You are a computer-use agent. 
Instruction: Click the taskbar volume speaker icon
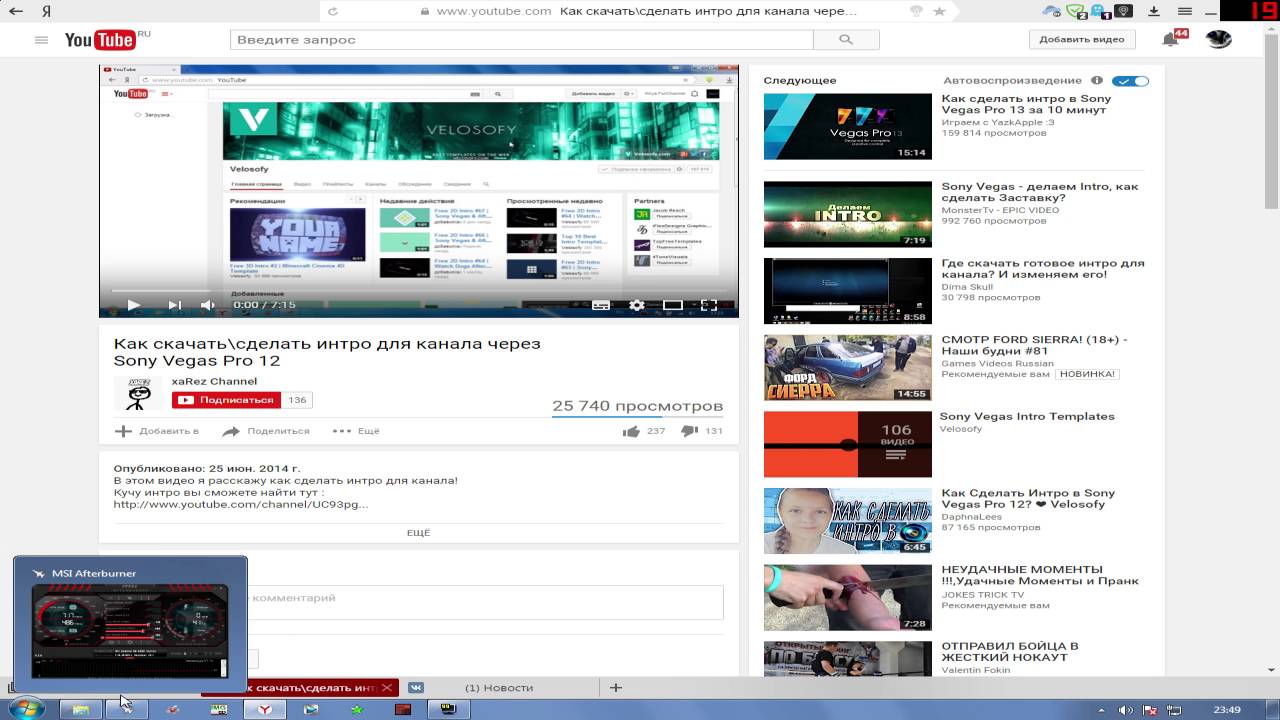click(1125, 710)
